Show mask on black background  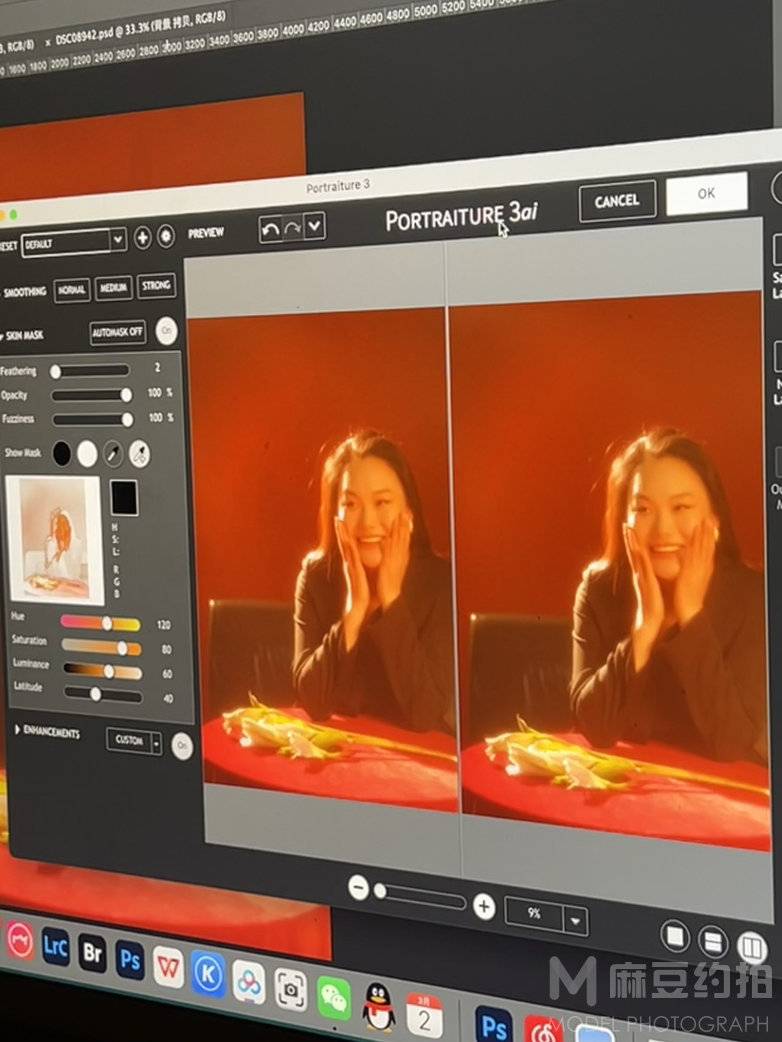coord(62,454)
